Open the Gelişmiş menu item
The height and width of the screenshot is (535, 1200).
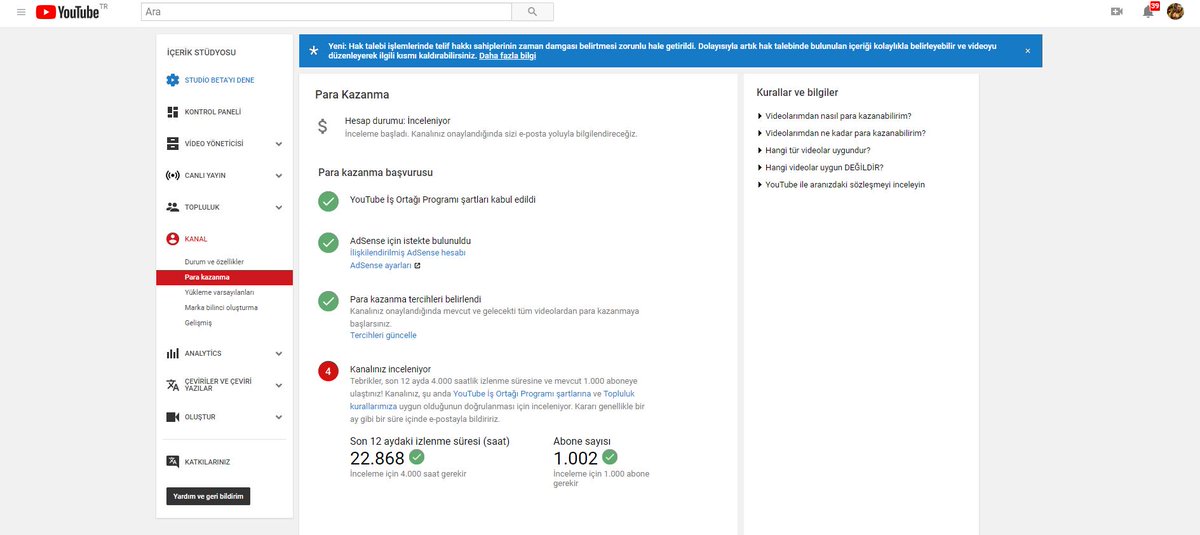pyautogui.click(x=198, y=323)
